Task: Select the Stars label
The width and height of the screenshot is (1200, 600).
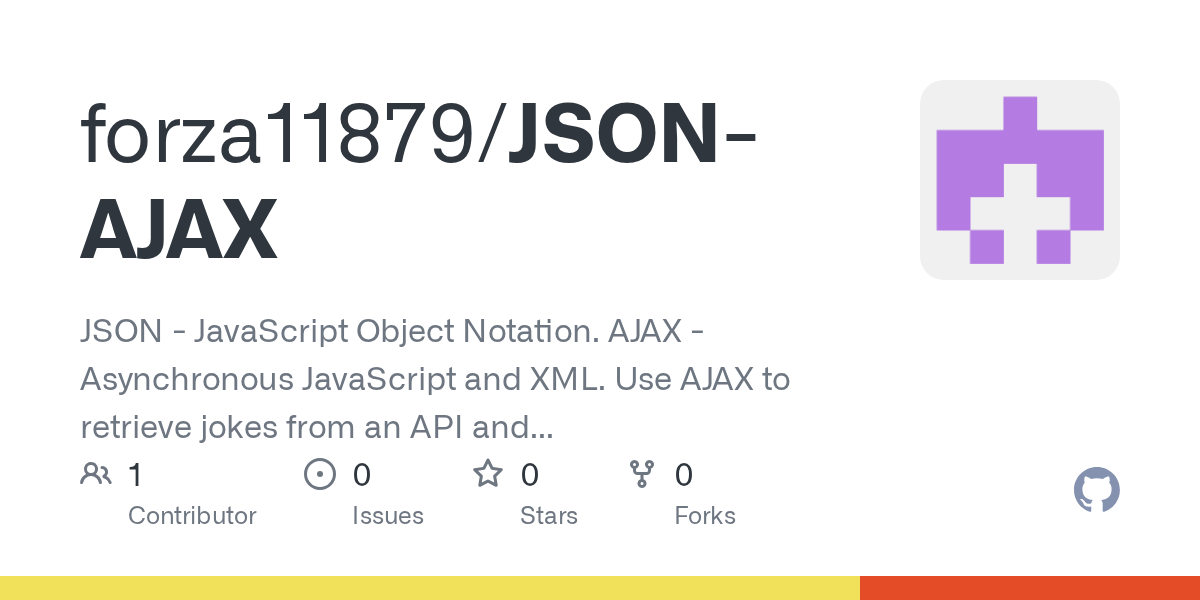Action: pyautogui.click(x=549, y=516)
